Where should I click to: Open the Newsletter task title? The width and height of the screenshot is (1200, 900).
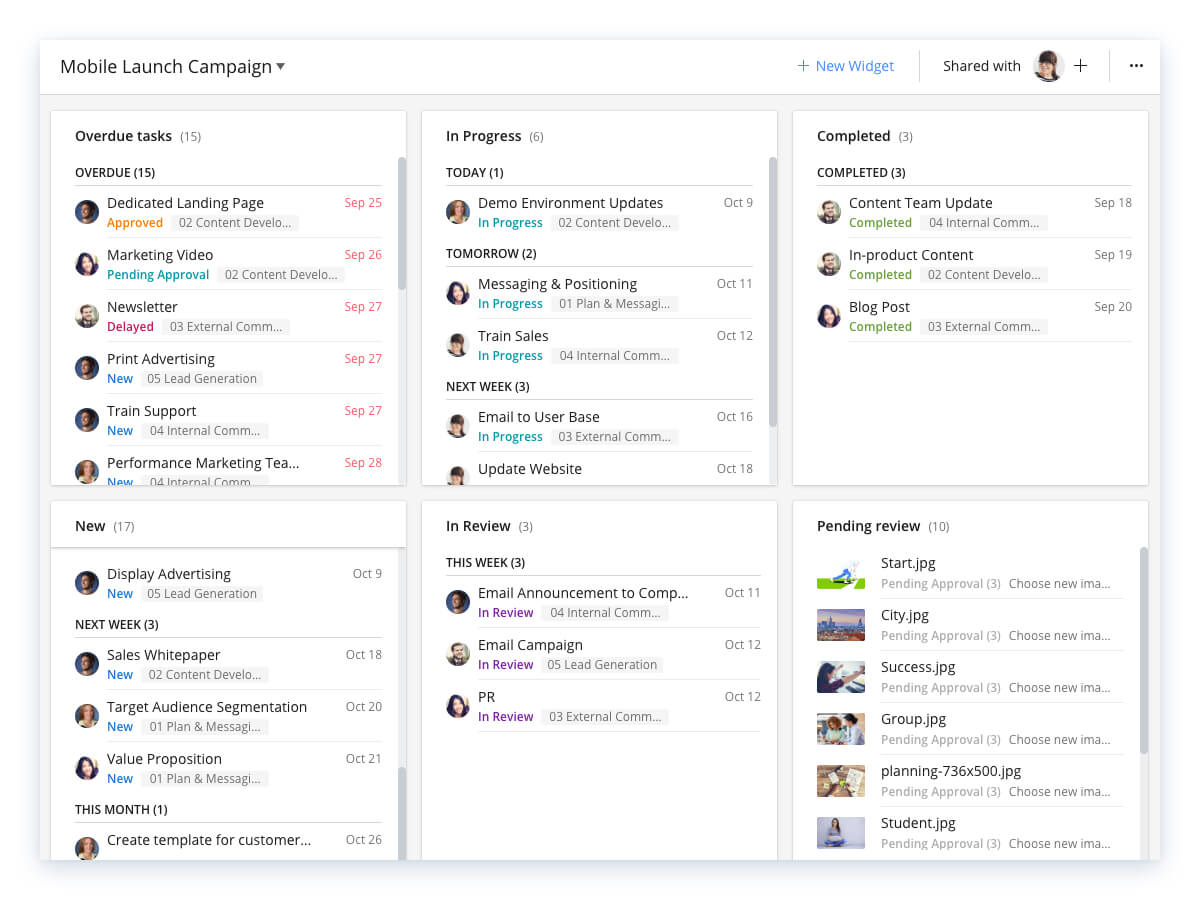[142, 307]
